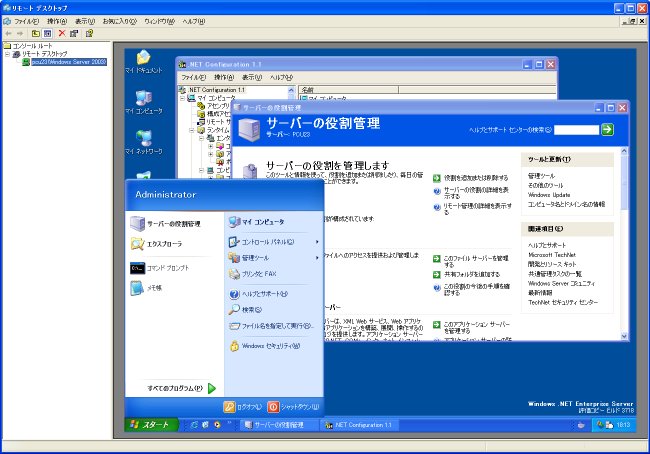Click the 名前 column header in .NET Configuration

[x=348, y=90]
